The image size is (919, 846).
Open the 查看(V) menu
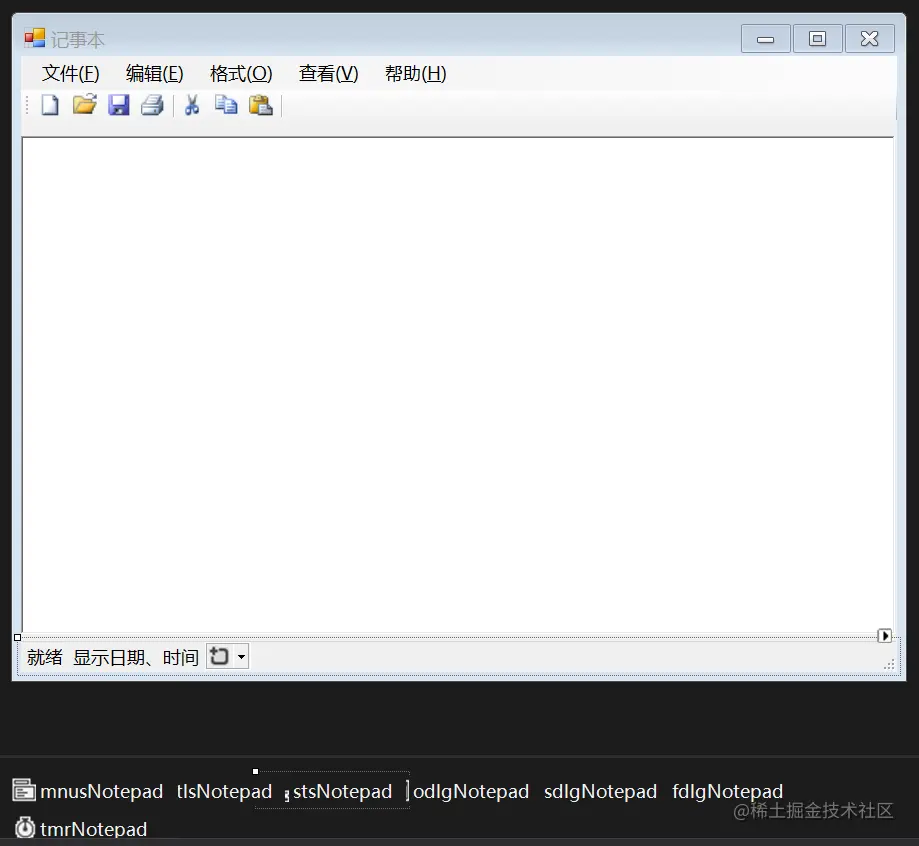click(x=328, y=73)
